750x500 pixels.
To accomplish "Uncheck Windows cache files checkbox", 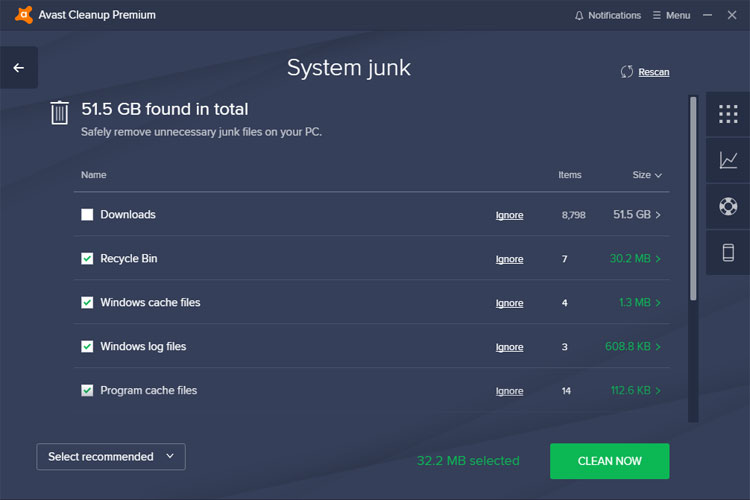I will (x=87, y=302).
